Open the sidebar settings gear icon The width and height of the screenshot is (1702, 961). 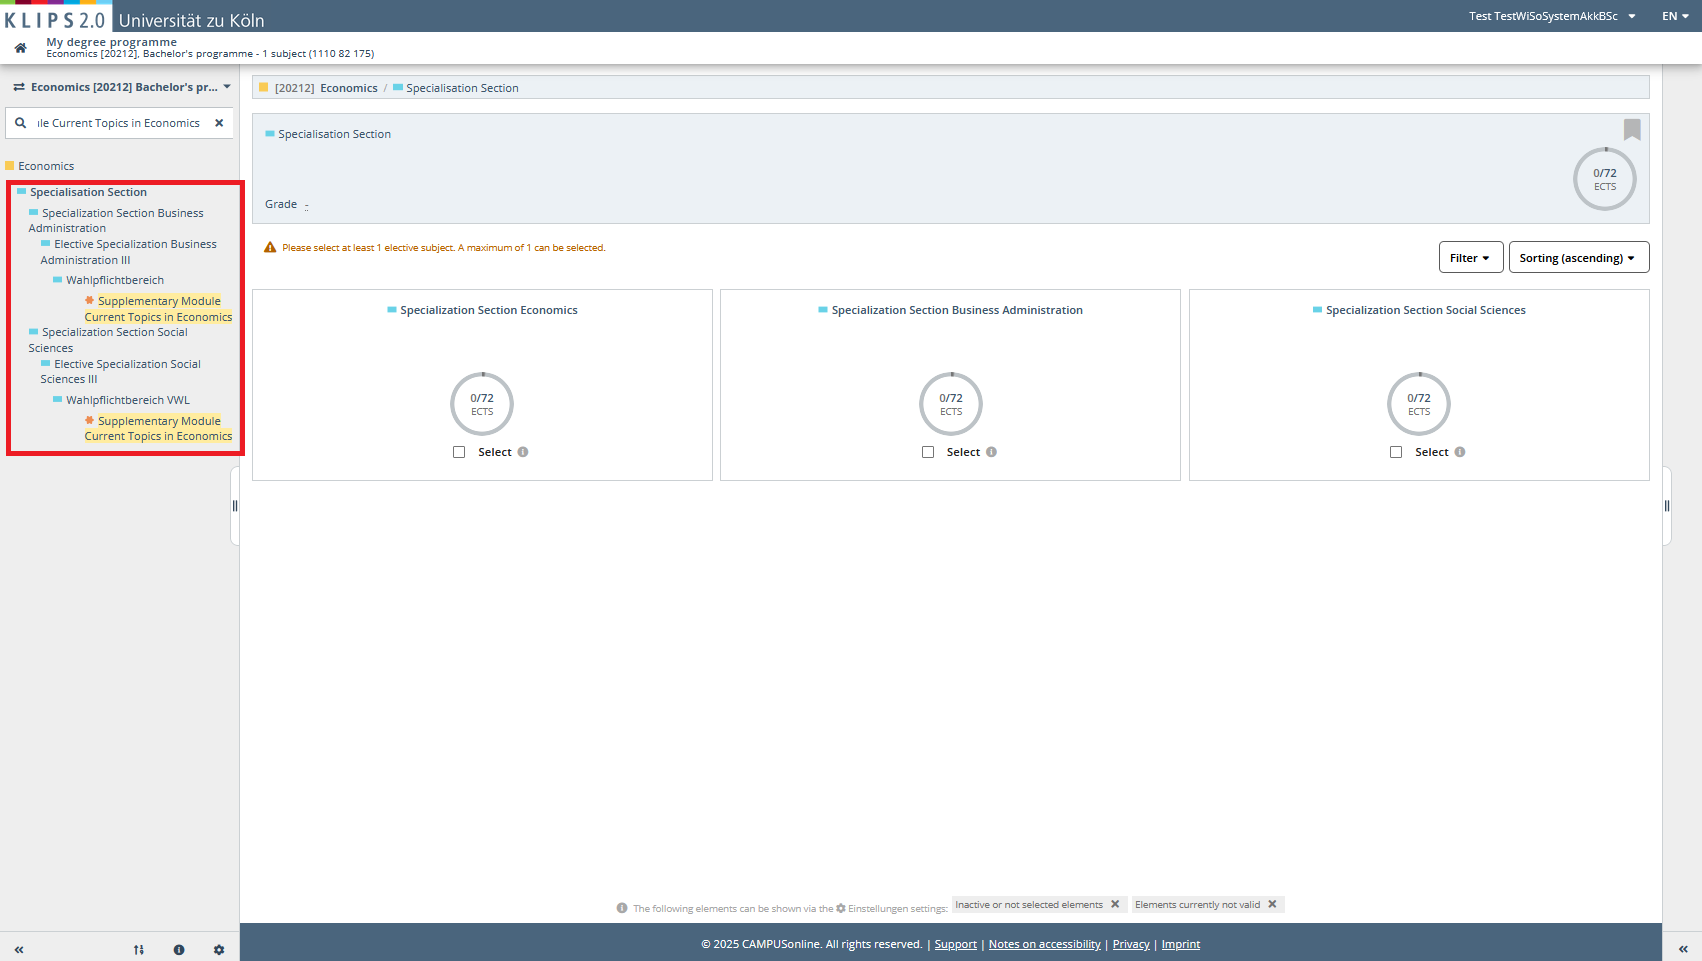(219, 950)
